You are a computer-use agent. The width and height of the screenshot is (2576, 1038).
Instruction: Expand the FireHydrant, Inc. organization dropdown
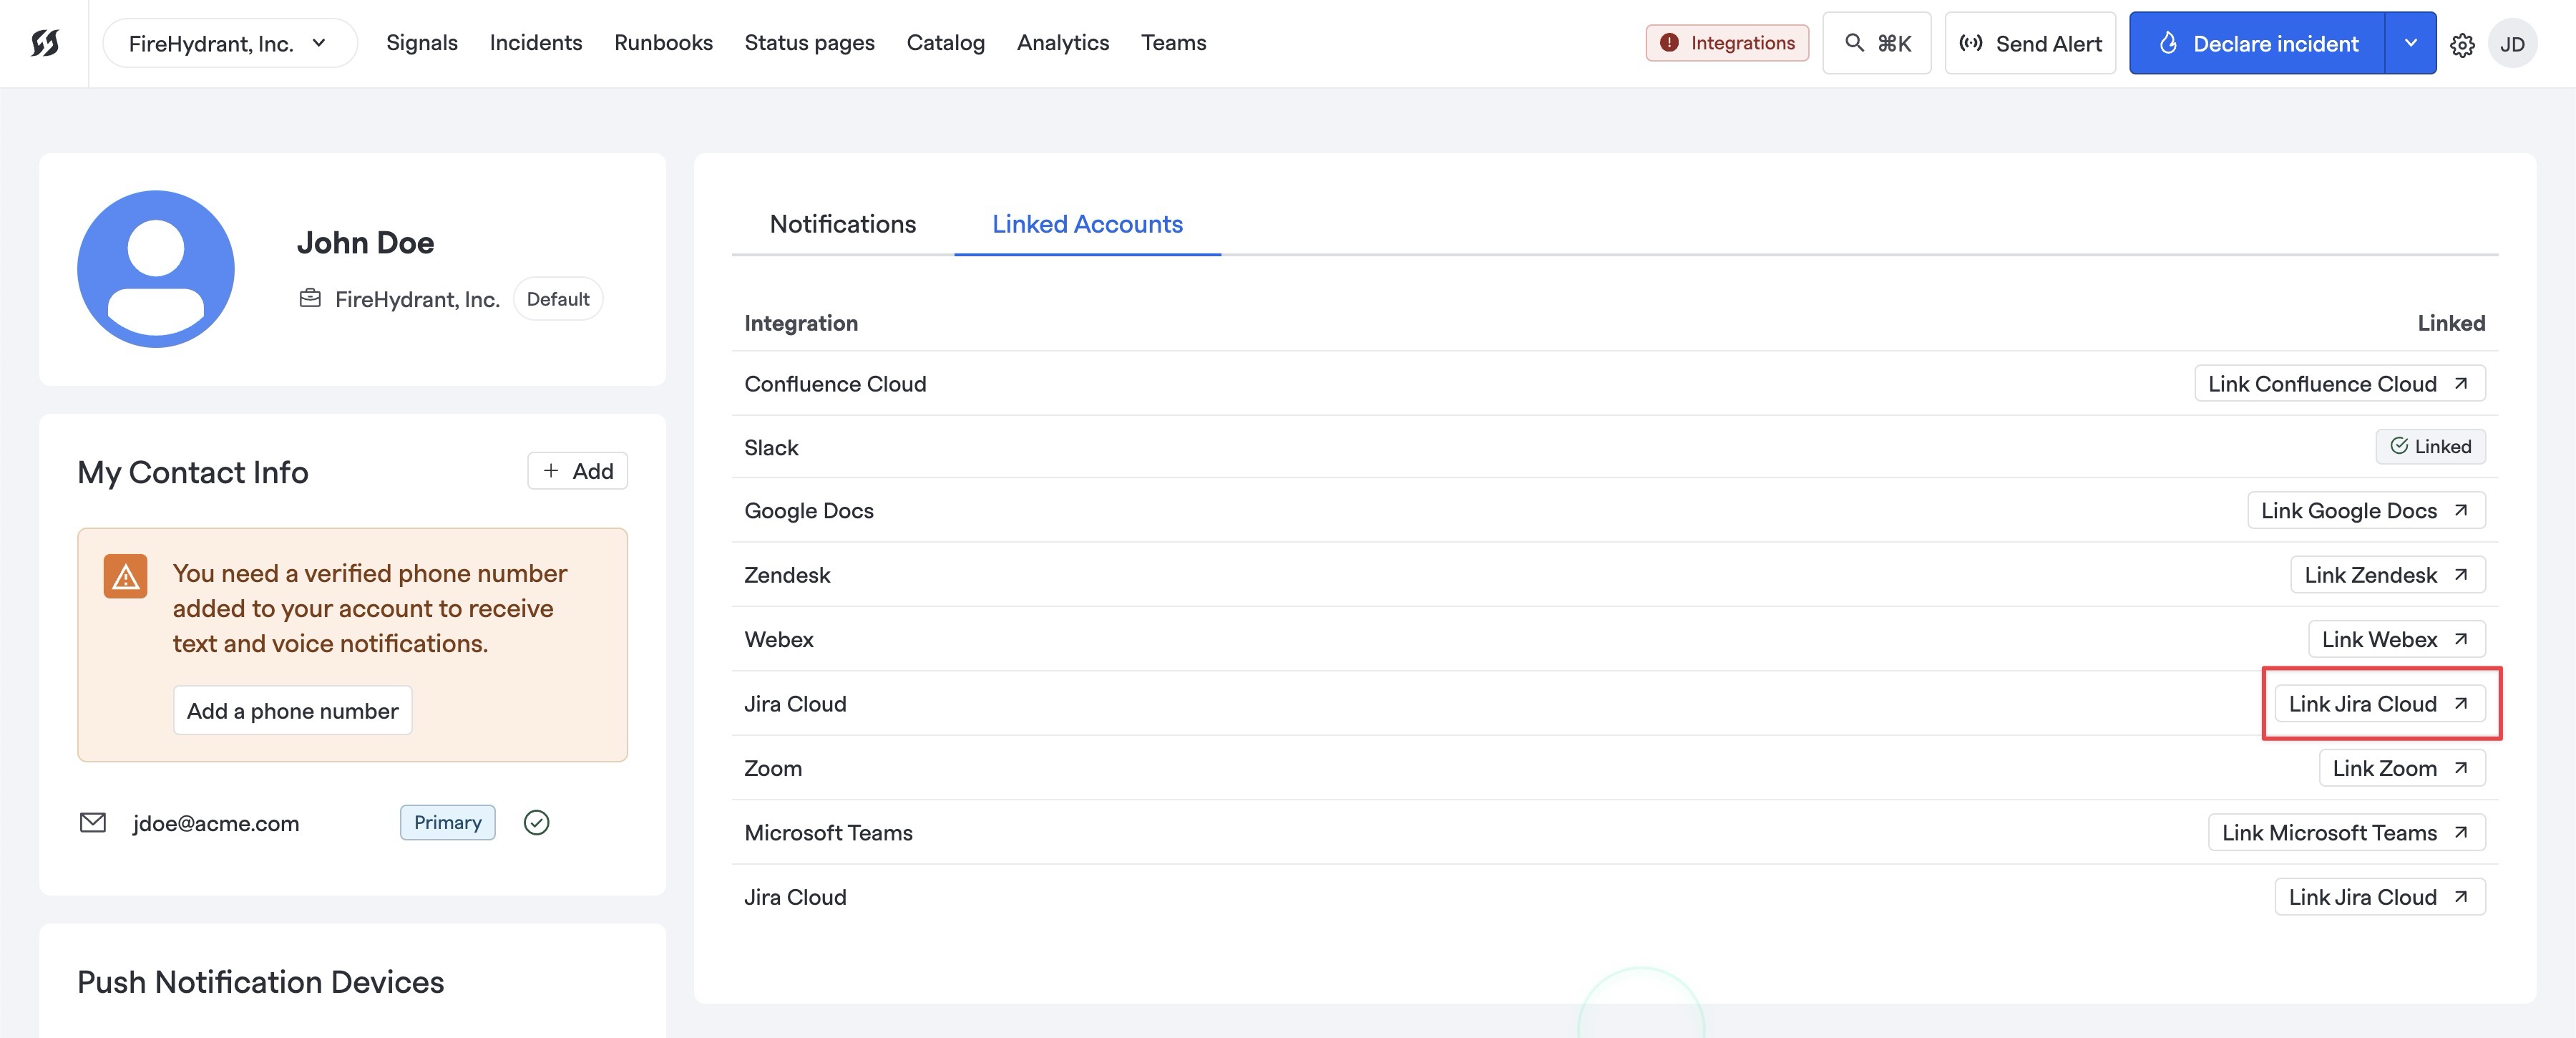coord(230,43)
